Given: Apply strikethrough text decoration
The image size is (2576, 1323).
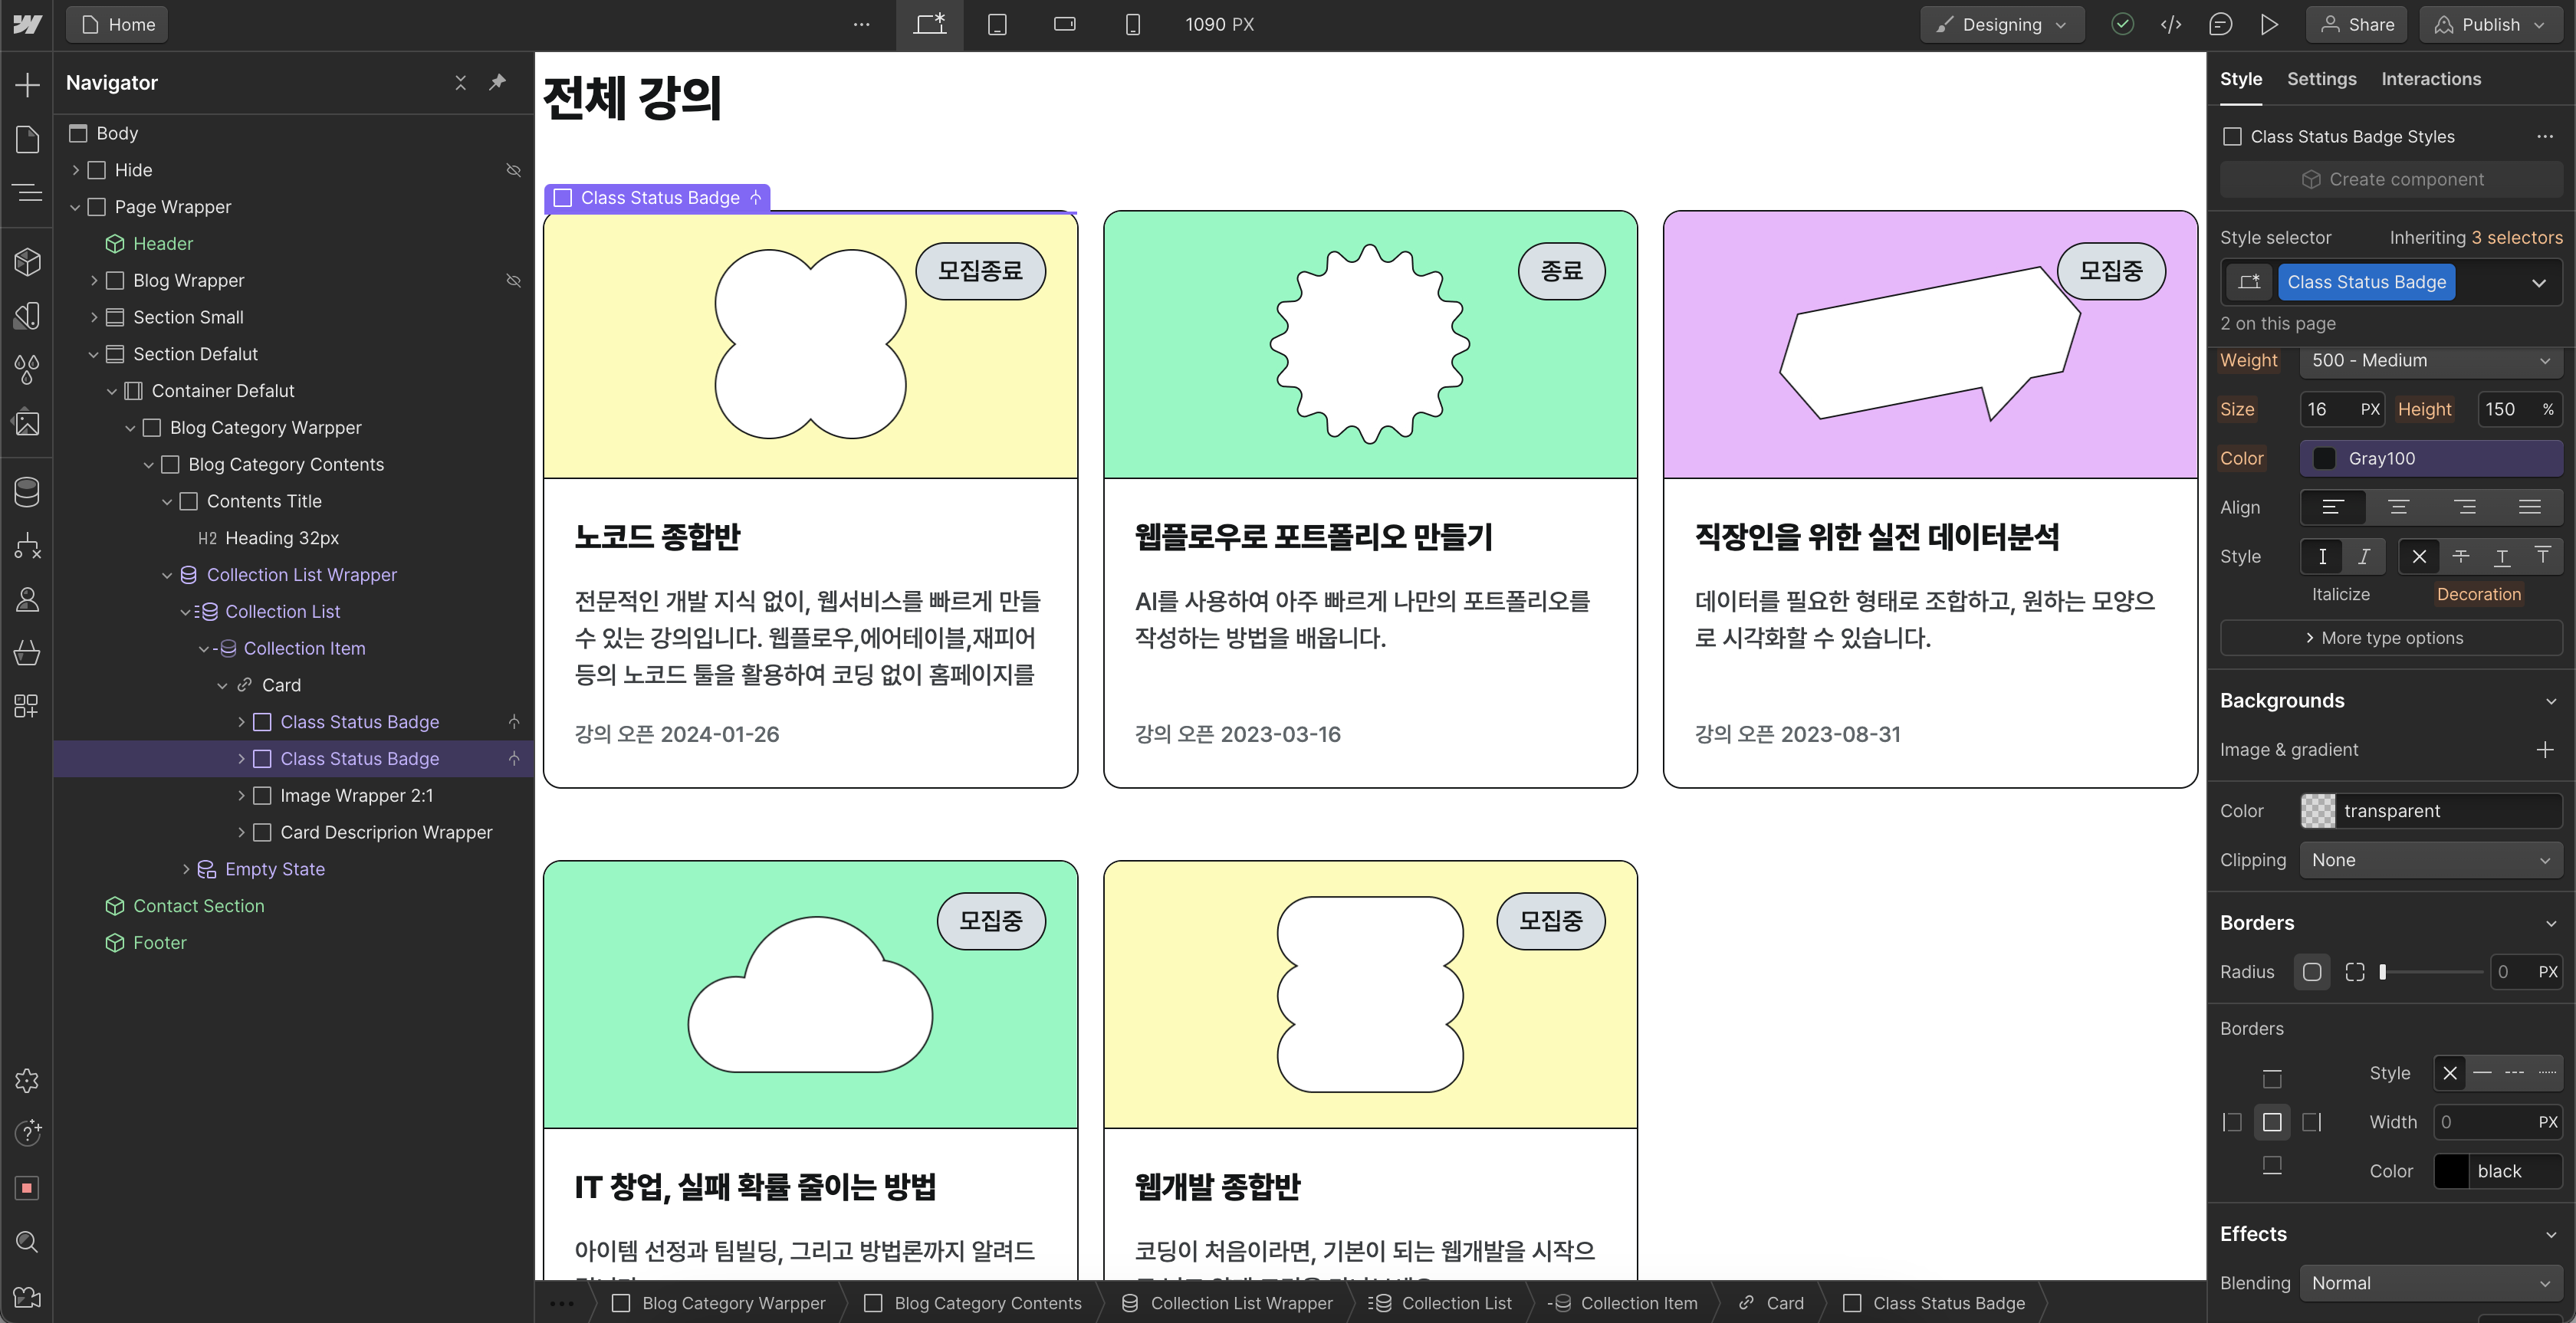Looking at the screenshot, I should [x=2460, y=556].
